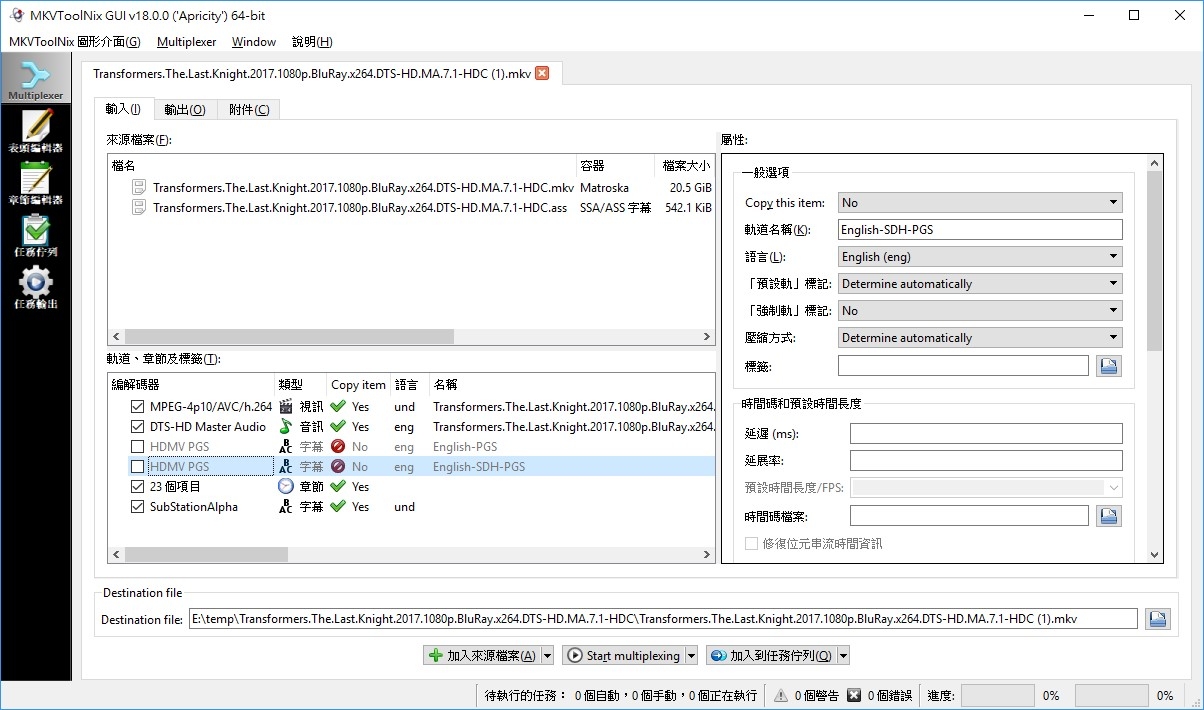Screen dimensions: 1204x710
Task: Open the forced track flag dropdown
Action: (980, 311)
